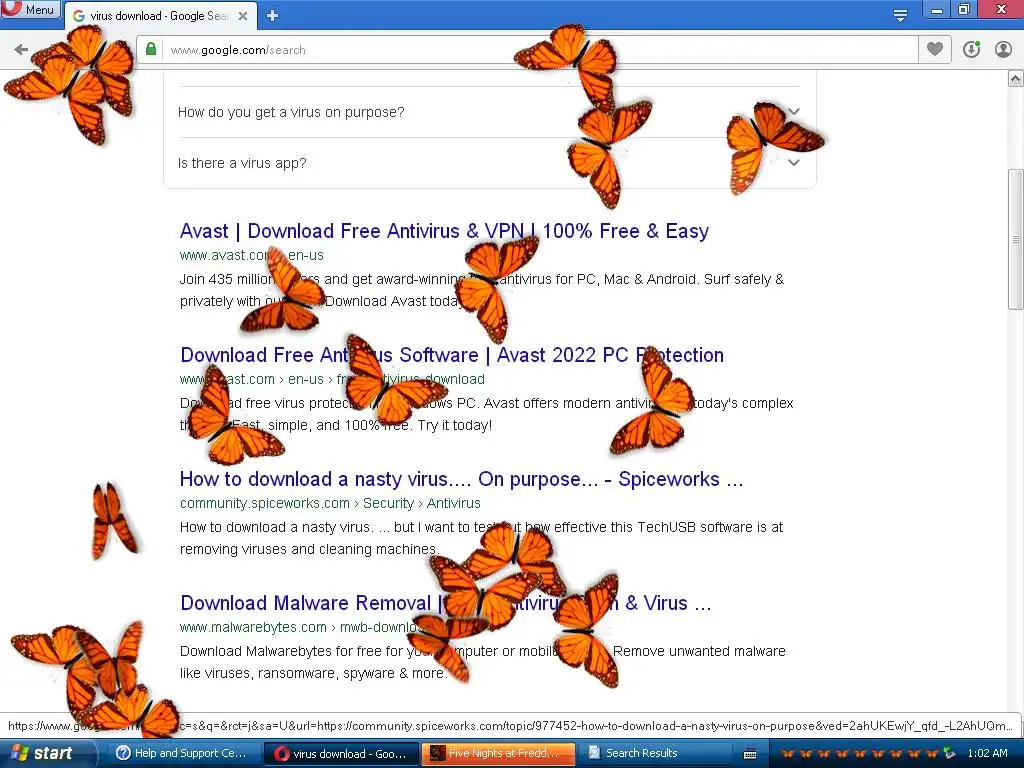This screenshot has height=768, width=1024.
Task: Restore down the Opera browser window
Action: click(x=964, y=10)
